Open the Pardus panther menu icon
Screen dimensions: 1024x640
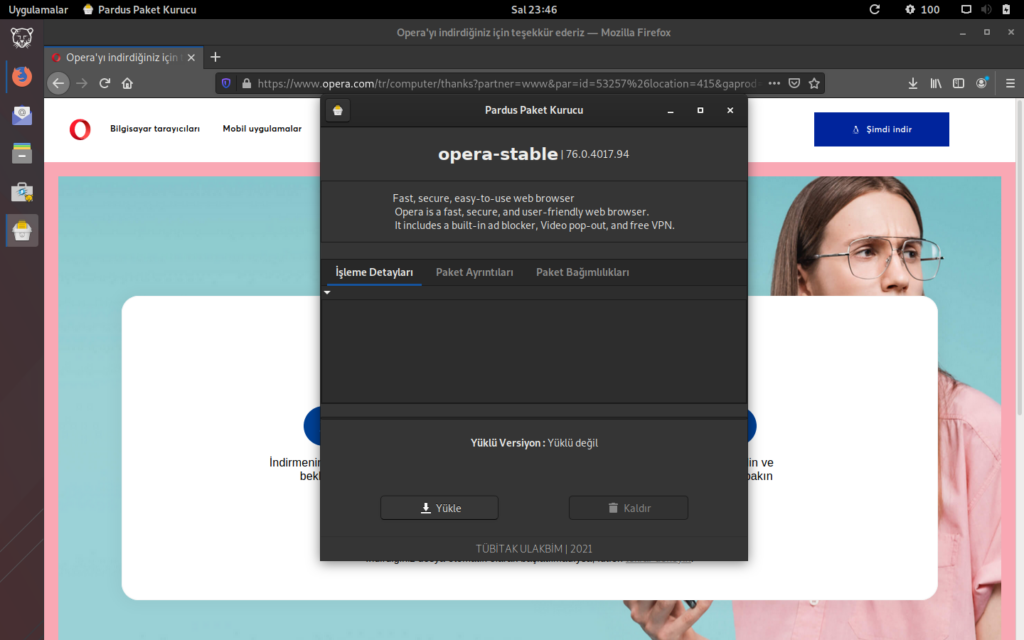(22, 38)
